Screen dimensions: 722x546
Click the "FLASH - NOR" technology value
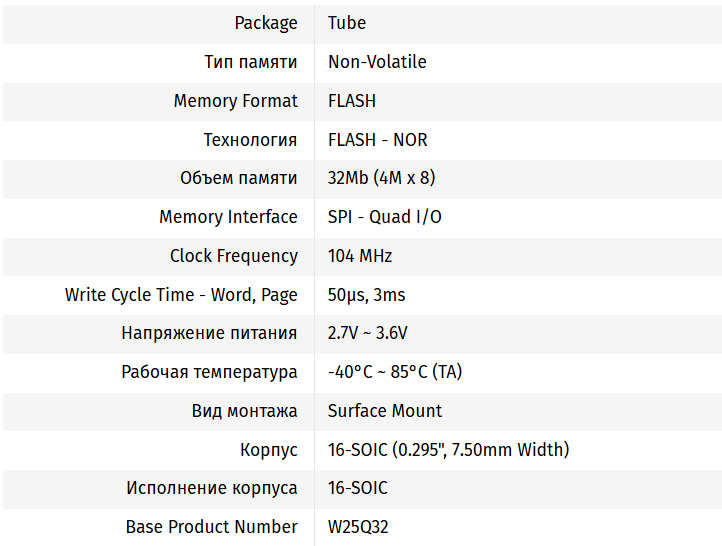pyautogui.click(x=377, y=140)
